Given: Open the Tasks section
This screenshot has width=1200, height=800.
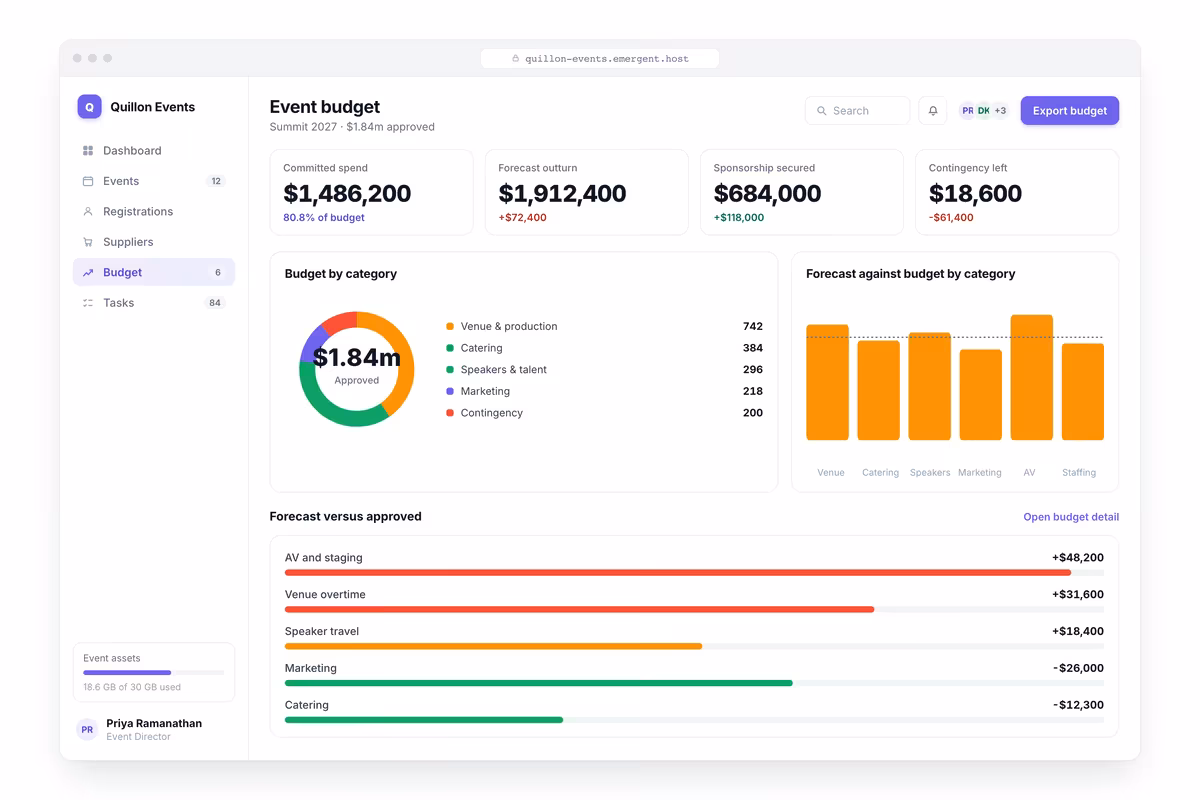Looking at the screenshot, I should pos(154,303).
